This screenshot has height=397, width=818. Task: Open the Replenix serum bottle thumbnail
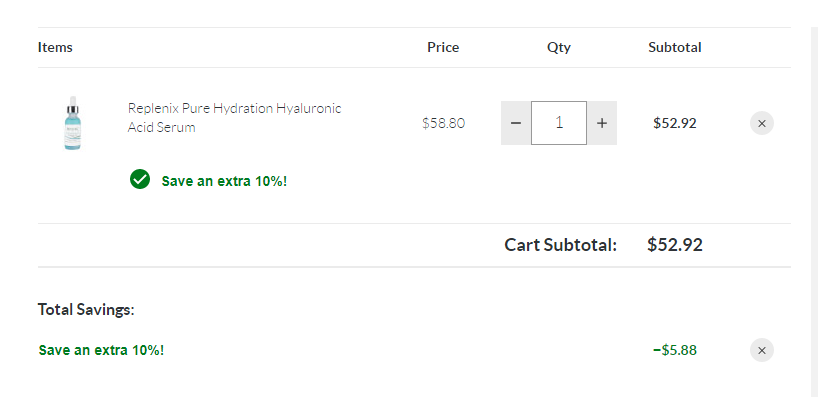[73, 123]
